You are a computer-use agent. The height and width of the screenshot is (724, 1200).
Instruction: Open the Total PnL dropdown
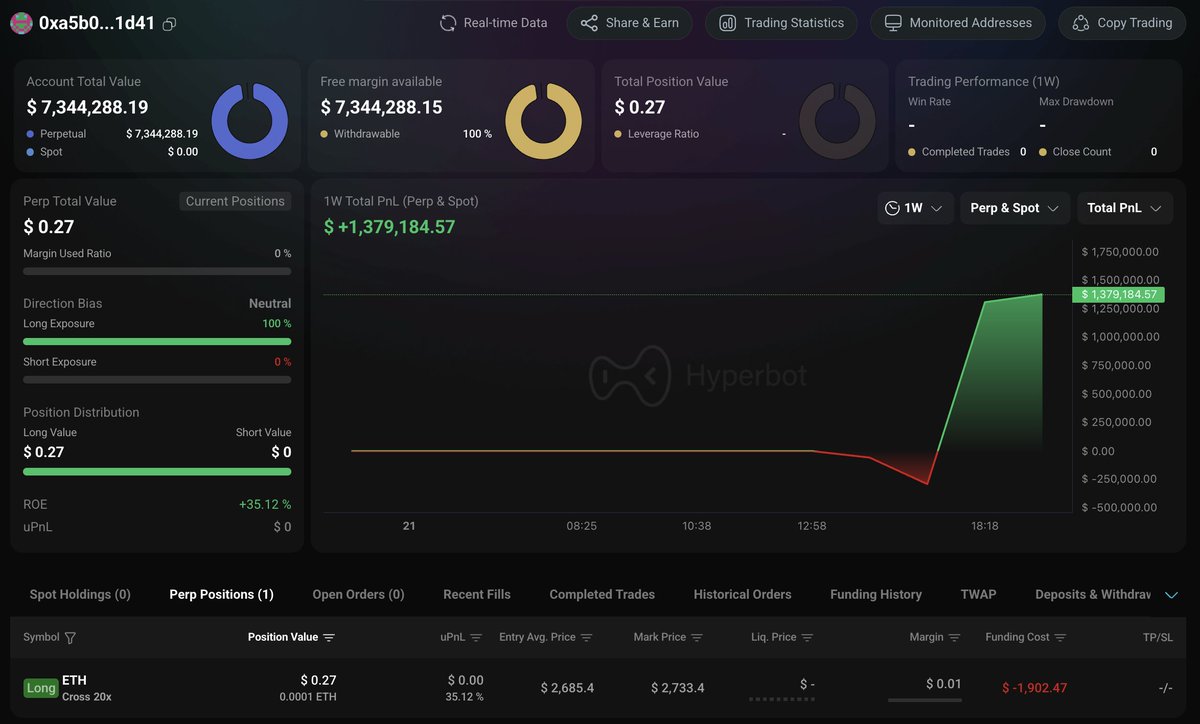[x=1124, y=208]
